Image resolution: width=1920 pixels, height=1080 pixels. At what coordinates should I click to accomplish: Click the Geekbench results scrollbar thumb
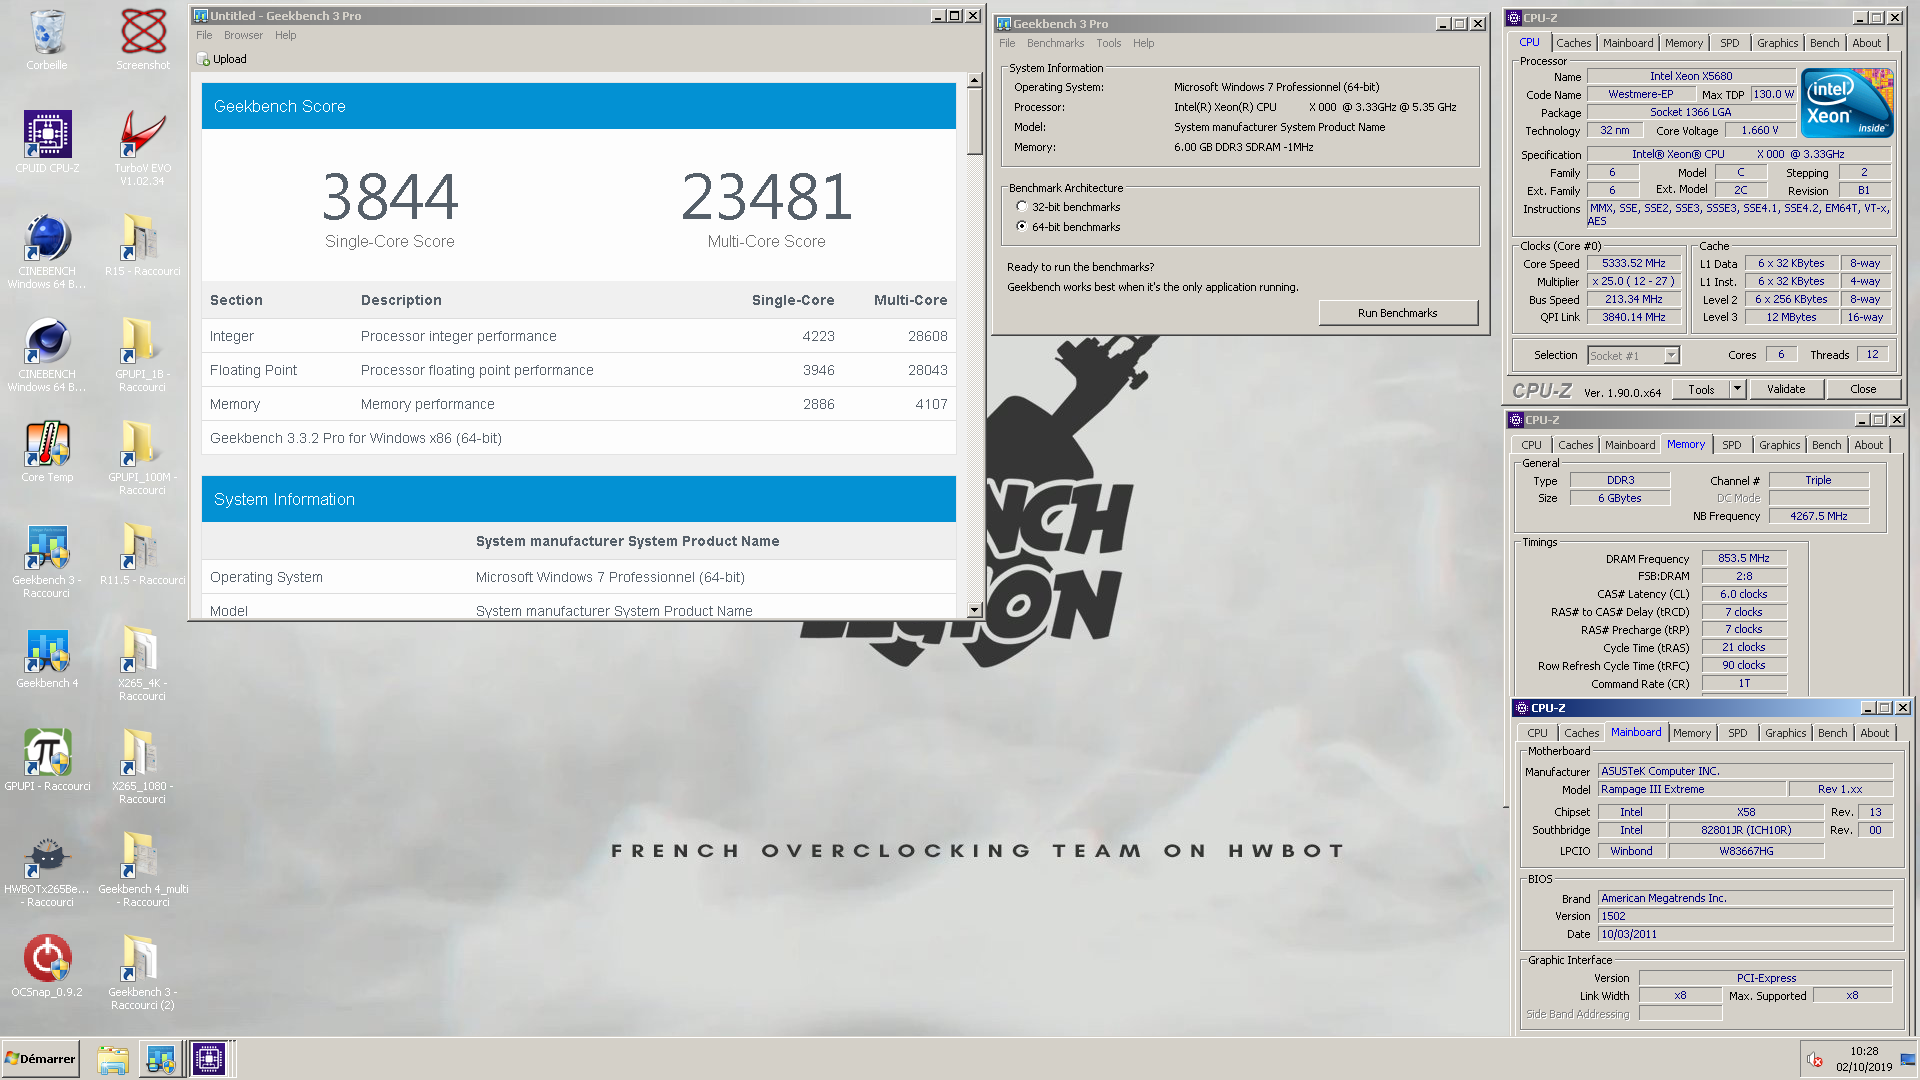tap(974, 121)
